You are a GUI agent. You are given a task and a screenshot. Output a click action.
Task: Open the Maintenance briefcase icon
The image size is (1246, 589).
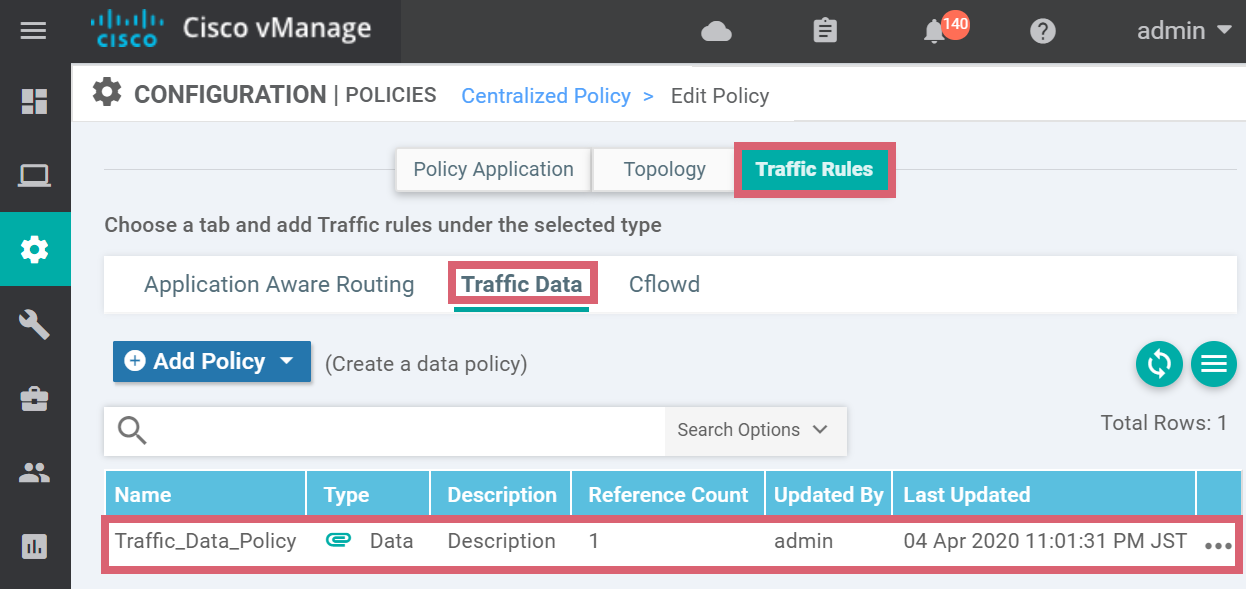35,398
